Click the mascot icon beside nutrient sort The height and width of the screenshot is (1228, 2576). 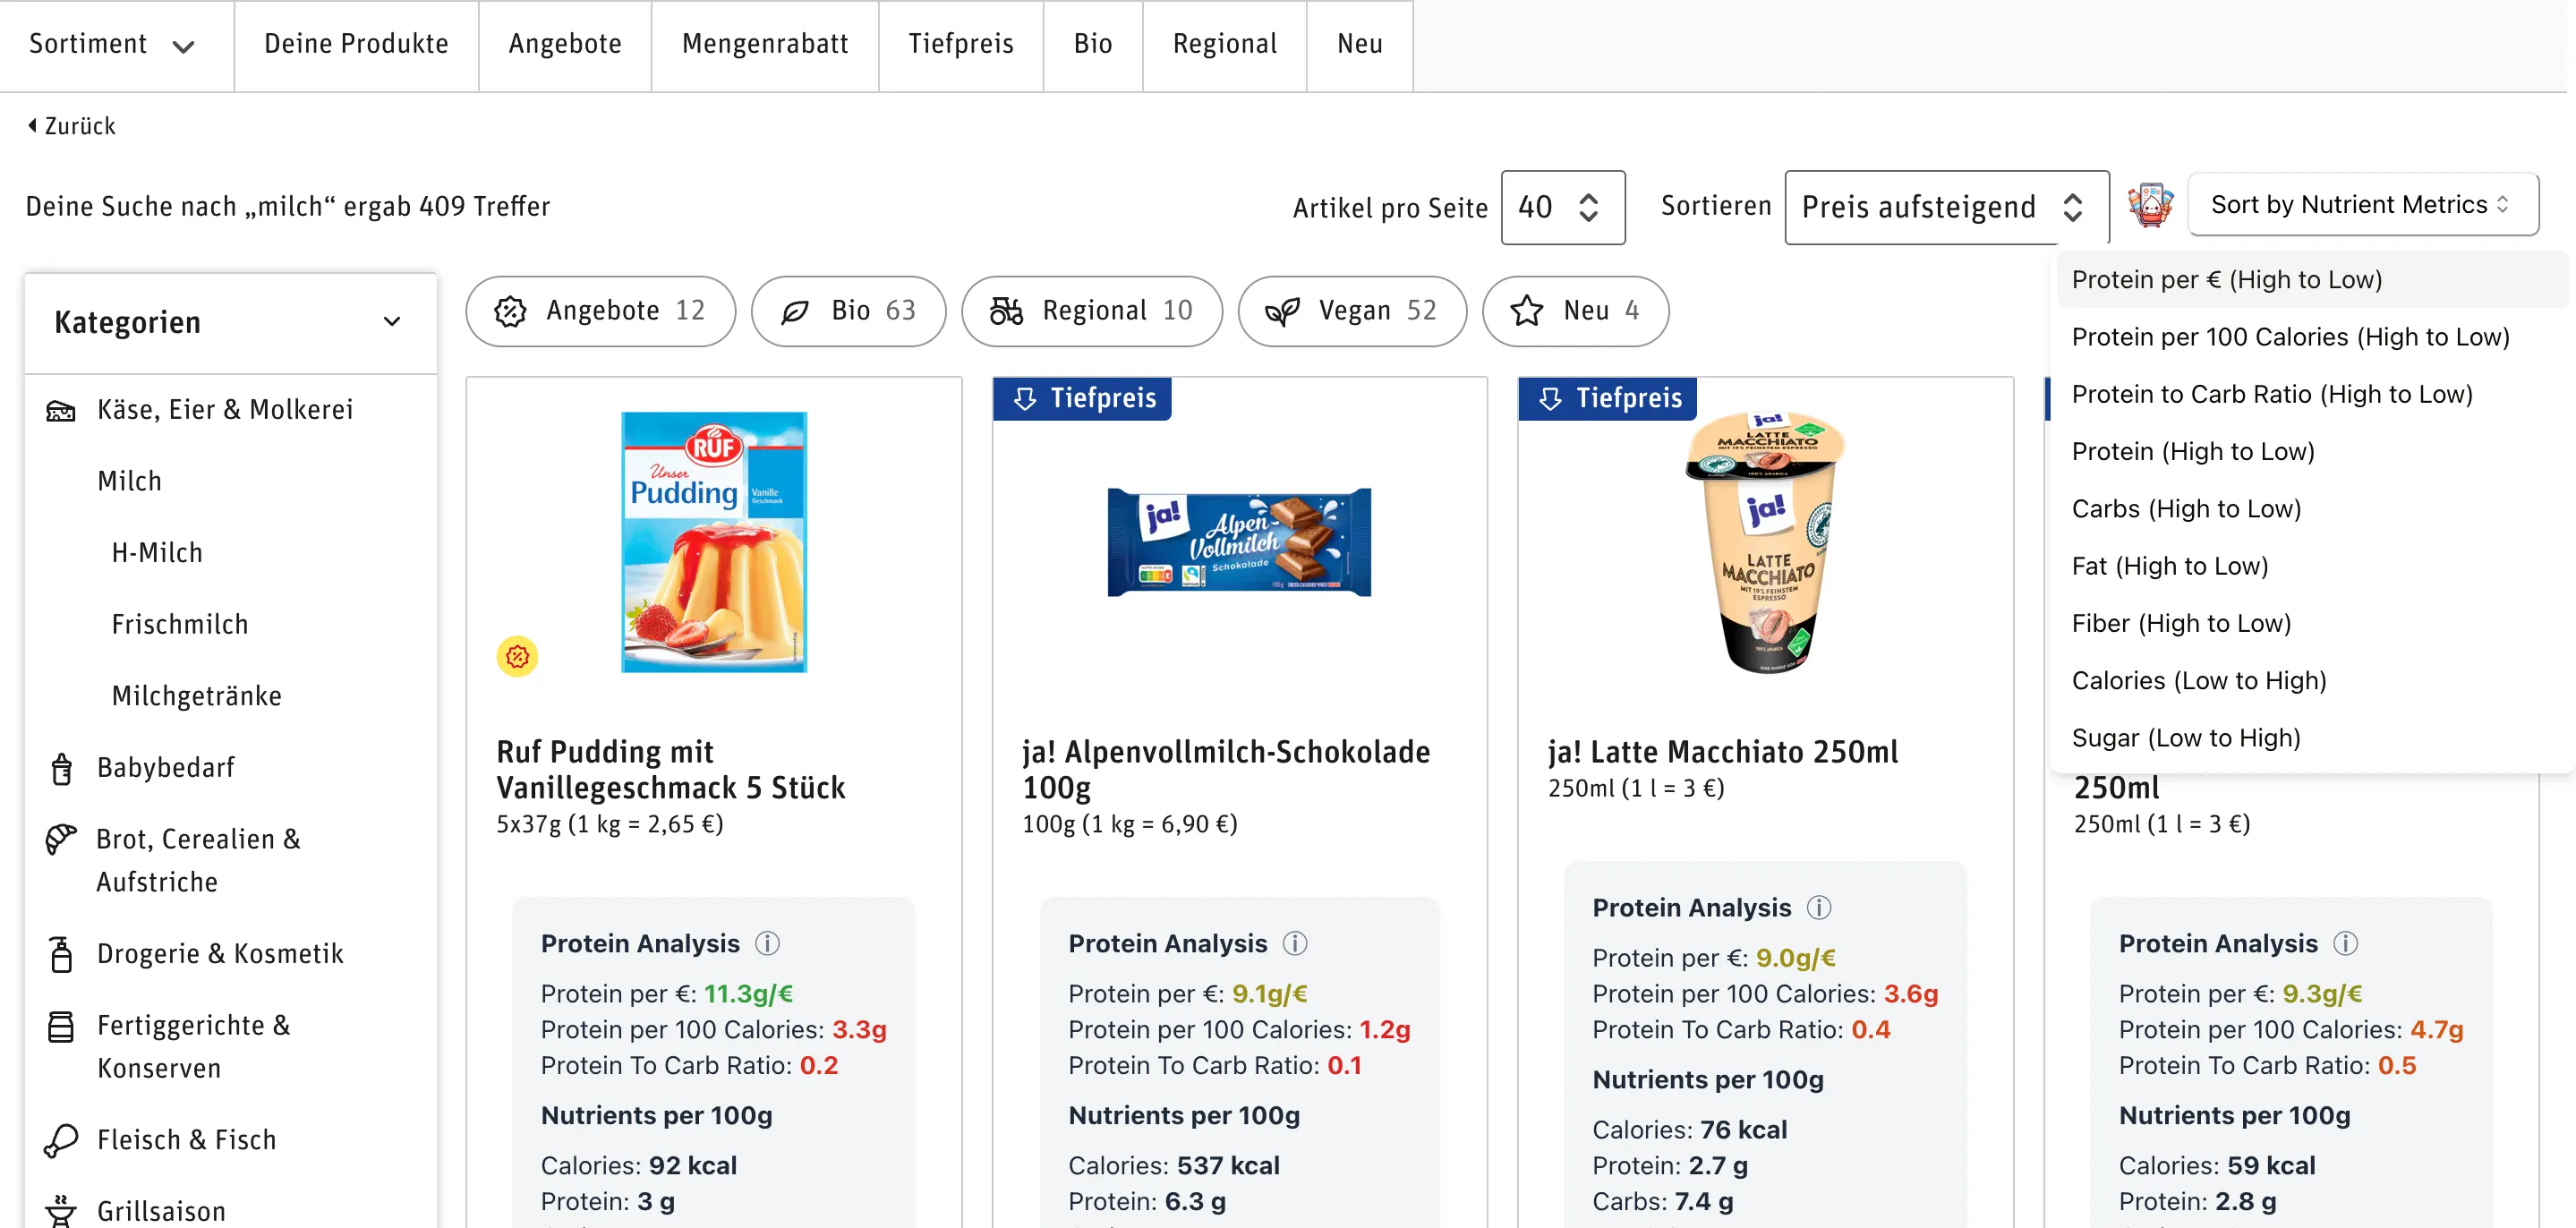(x=2150, y=205)
